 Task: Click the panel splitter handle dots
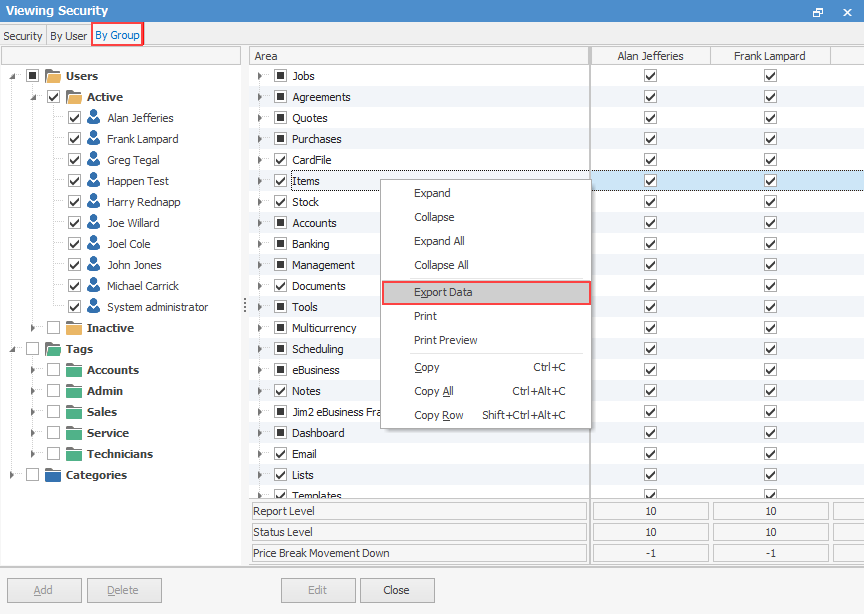tap(244, 306)
